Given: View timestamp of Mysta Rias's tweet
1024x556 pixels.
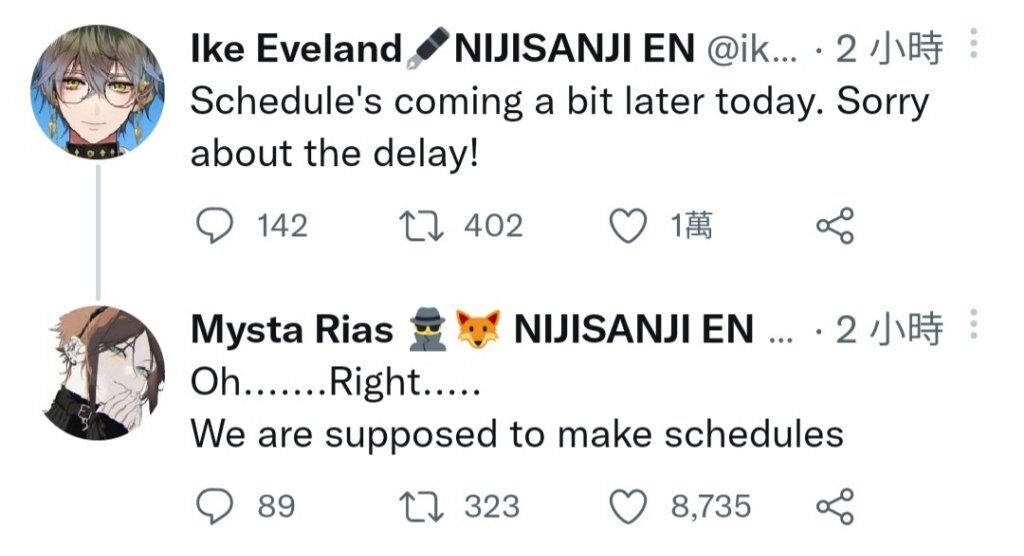Looking at the screenshot, I should [x=889, y=329].
